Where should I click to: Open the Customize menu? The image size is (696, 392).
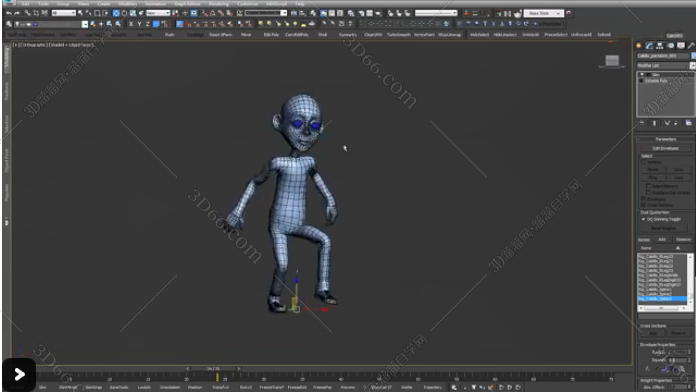[247, 4]
